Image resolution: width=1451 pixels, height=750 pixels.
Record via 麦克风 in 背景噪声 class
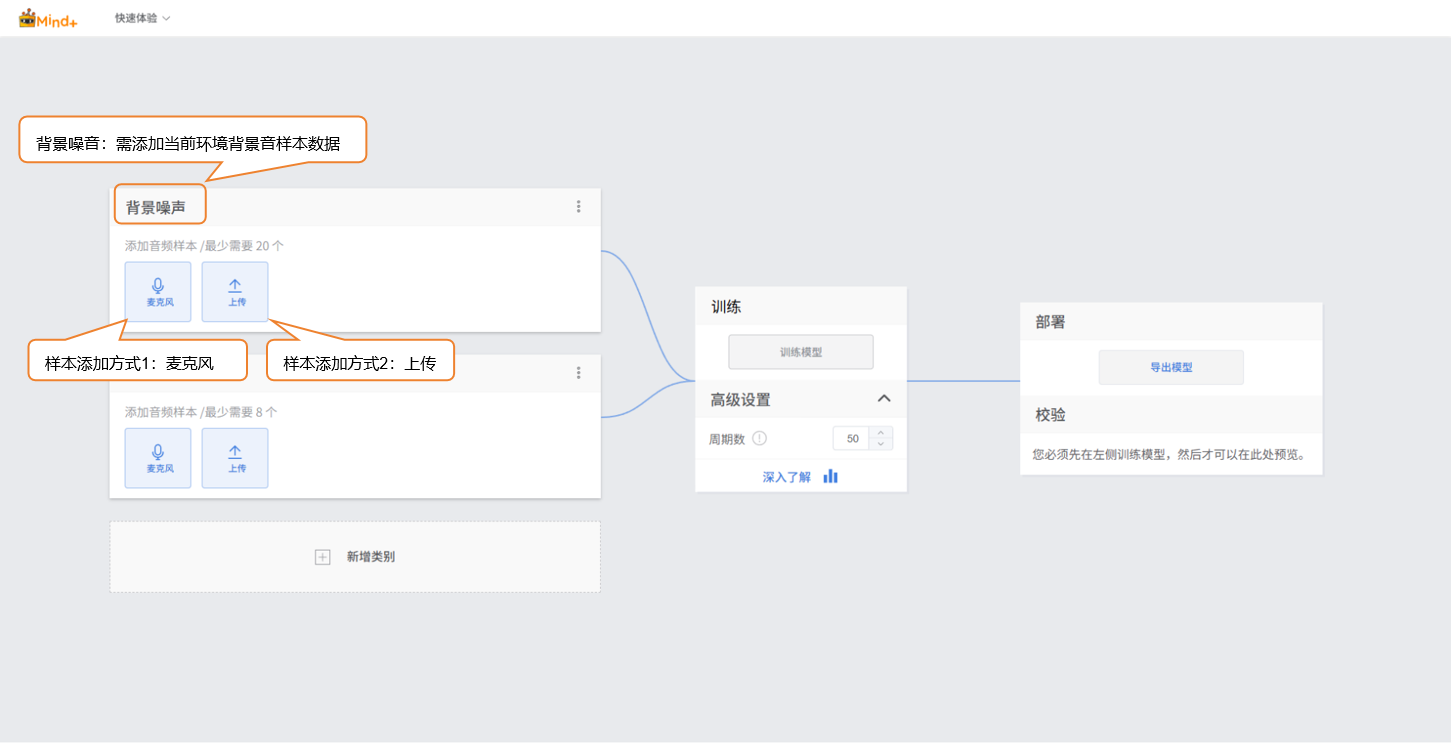coord(158,292)
